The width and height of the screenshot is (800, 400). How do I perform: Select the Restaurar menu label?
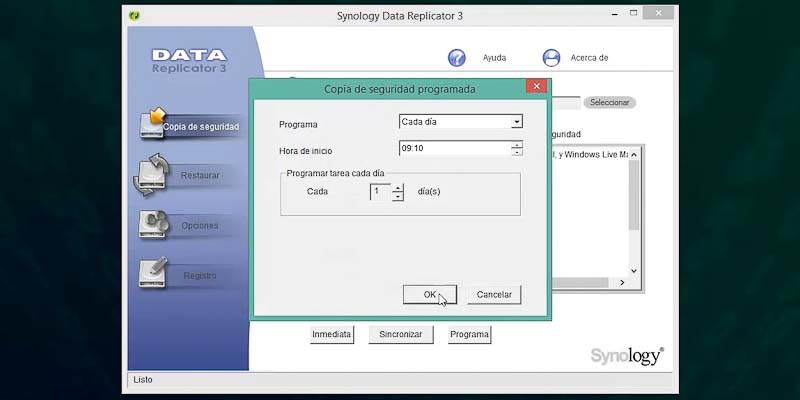click(200, 176)
